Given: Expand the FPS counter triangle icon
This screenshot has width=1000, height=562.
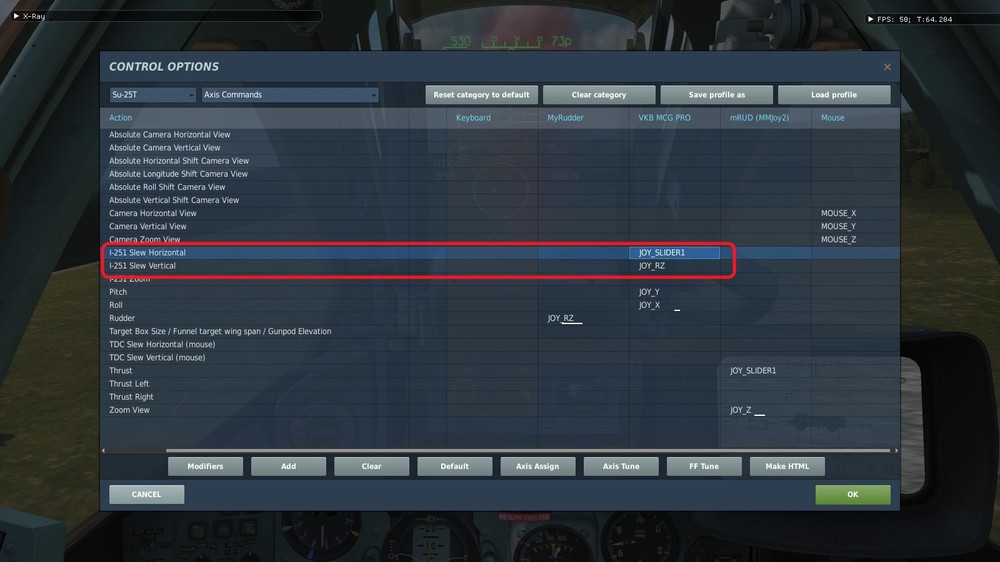Looking at the screenshot, I should pyautogui.click(x=871, y=19).
